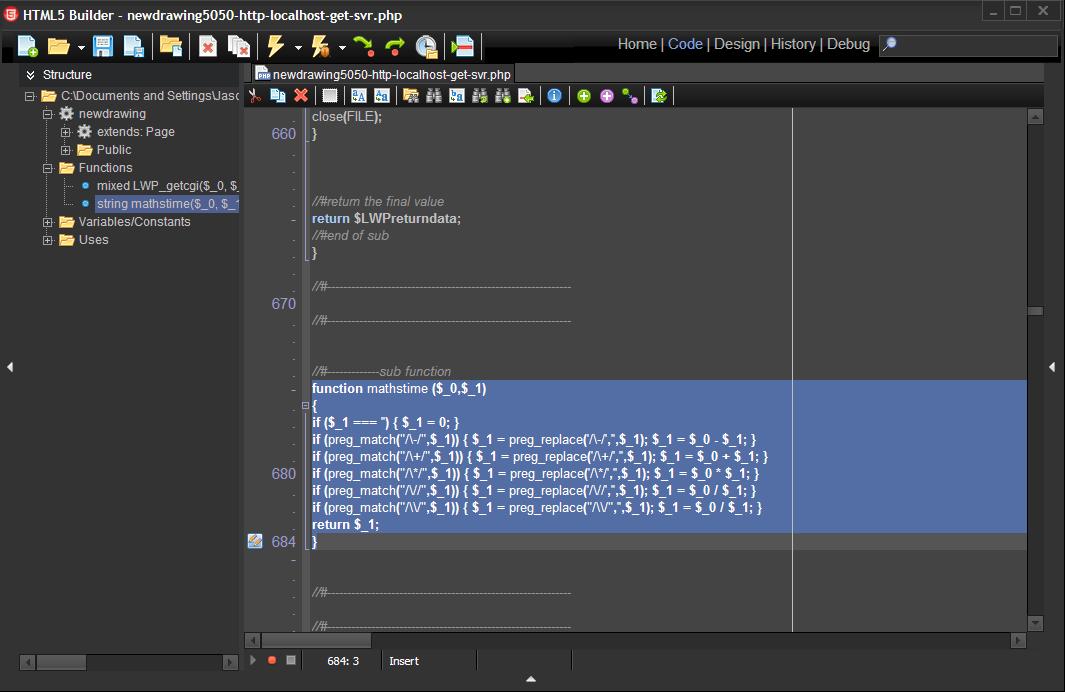This screenshot has width=1065, height=692.
Task: Convert selection to uppercase icon
Action: [359, 96]
